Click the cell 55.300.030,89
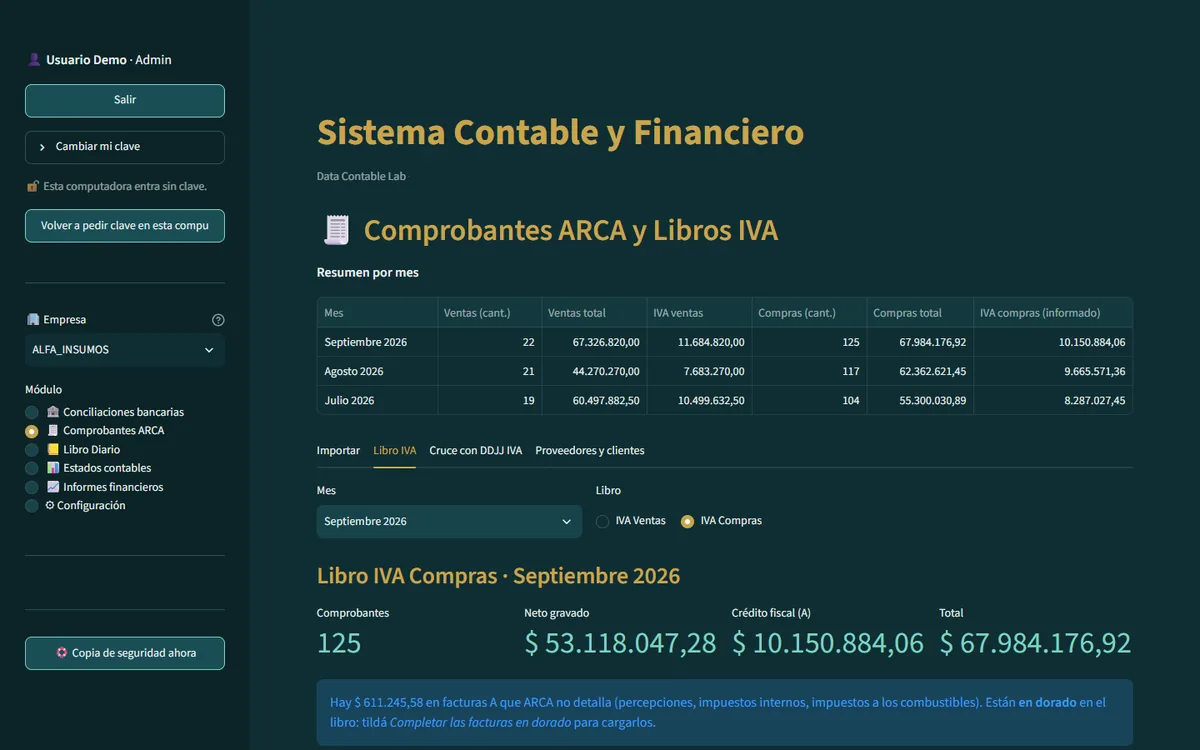 coord(920,401)
